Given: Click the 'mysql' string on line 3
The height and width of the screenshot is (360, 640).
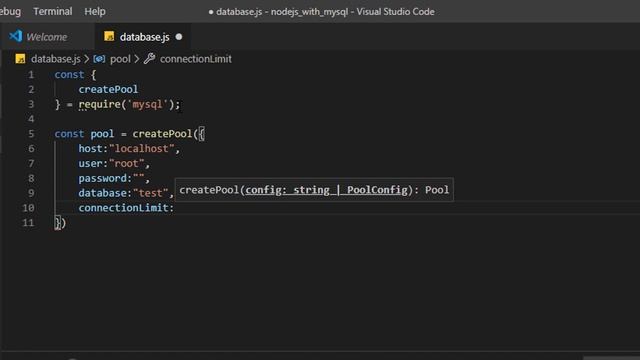Looking at the screenshot, I should pyautogui.click(x=147, y=104).
